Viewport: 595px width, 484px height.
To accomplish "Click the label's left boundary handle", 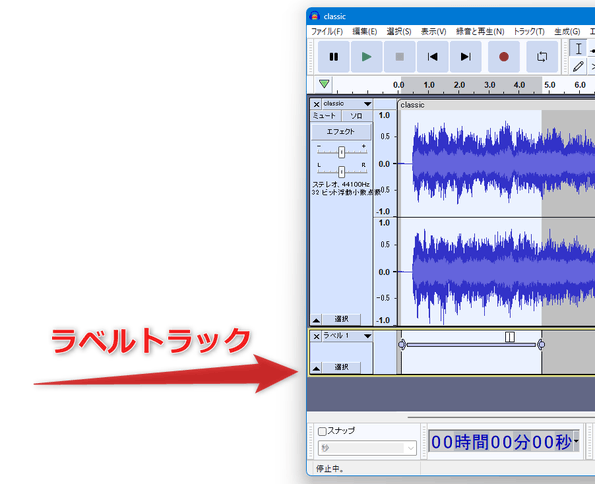I will coord(402,344).
